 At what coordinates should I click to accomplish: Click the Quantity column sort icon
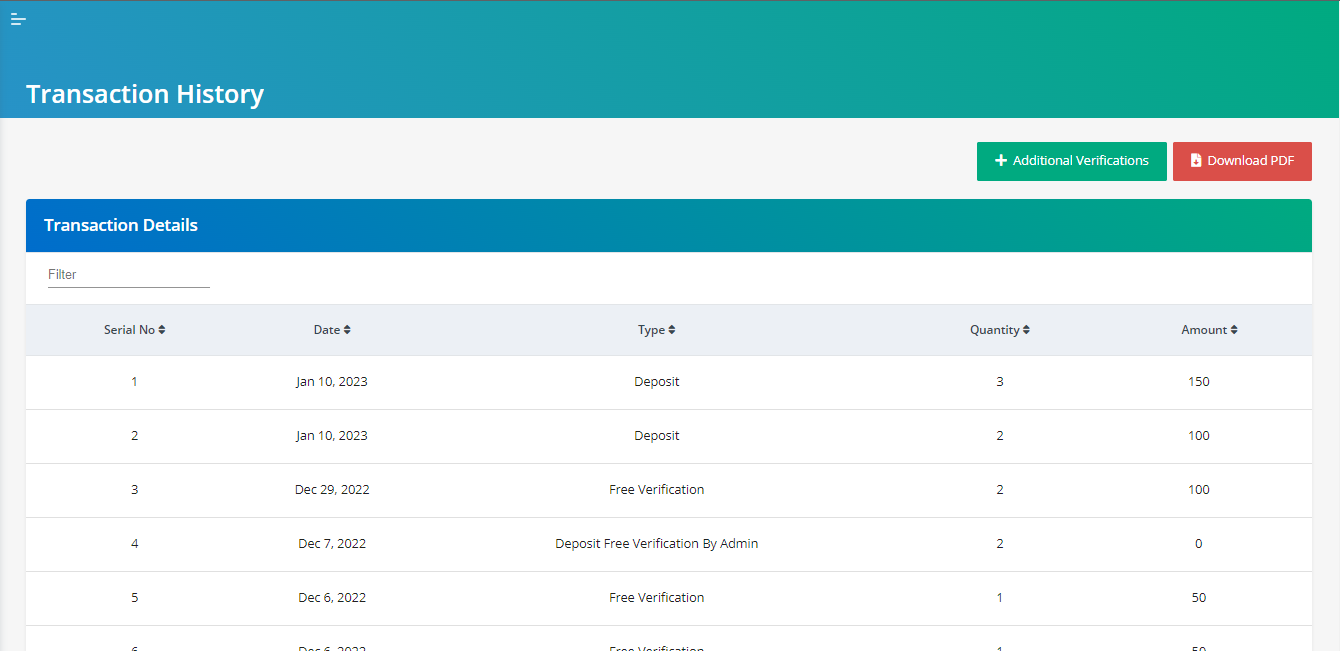tap(1026, 330)
